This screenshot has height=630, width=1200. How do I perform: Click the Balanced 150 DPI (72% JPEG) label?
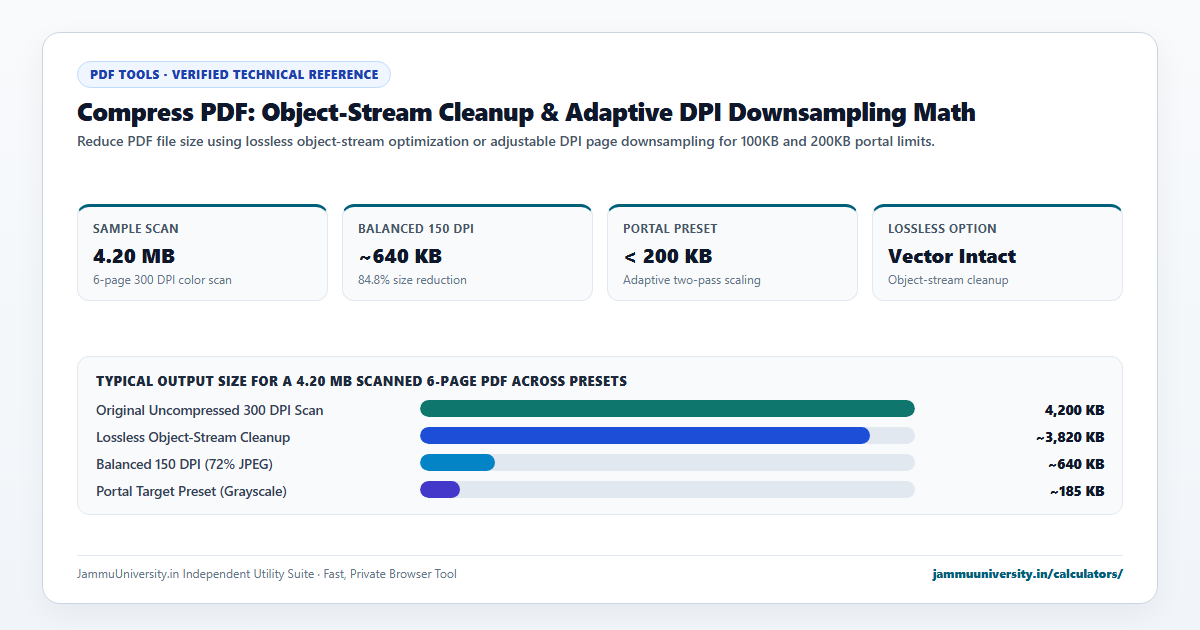[x=184, y=464]
